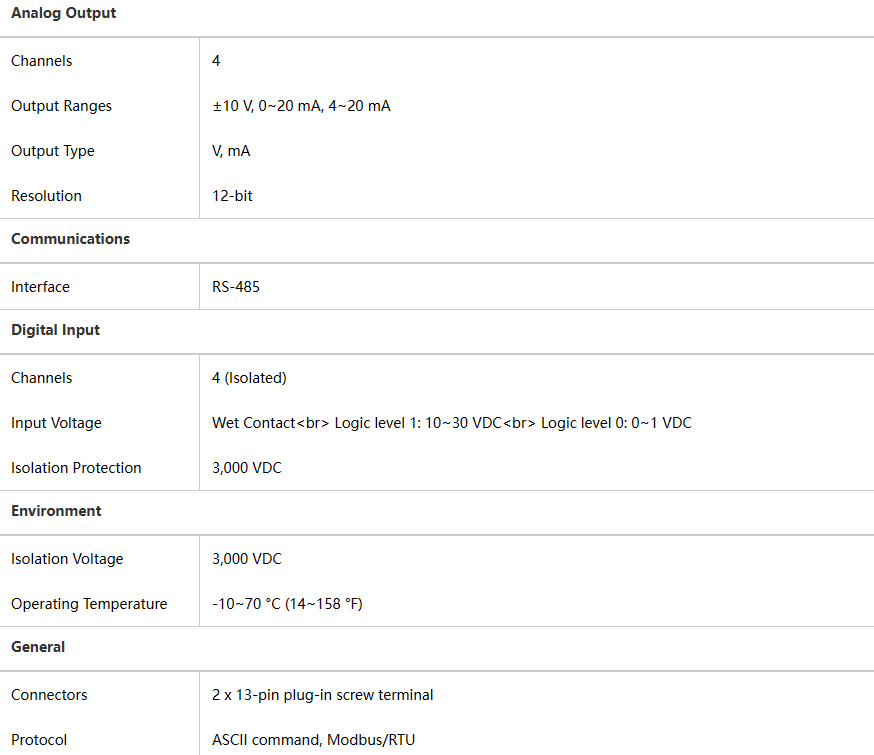This screenshot has width=874, height=755.
Task: Click the General section header
Action: (38, 647)
